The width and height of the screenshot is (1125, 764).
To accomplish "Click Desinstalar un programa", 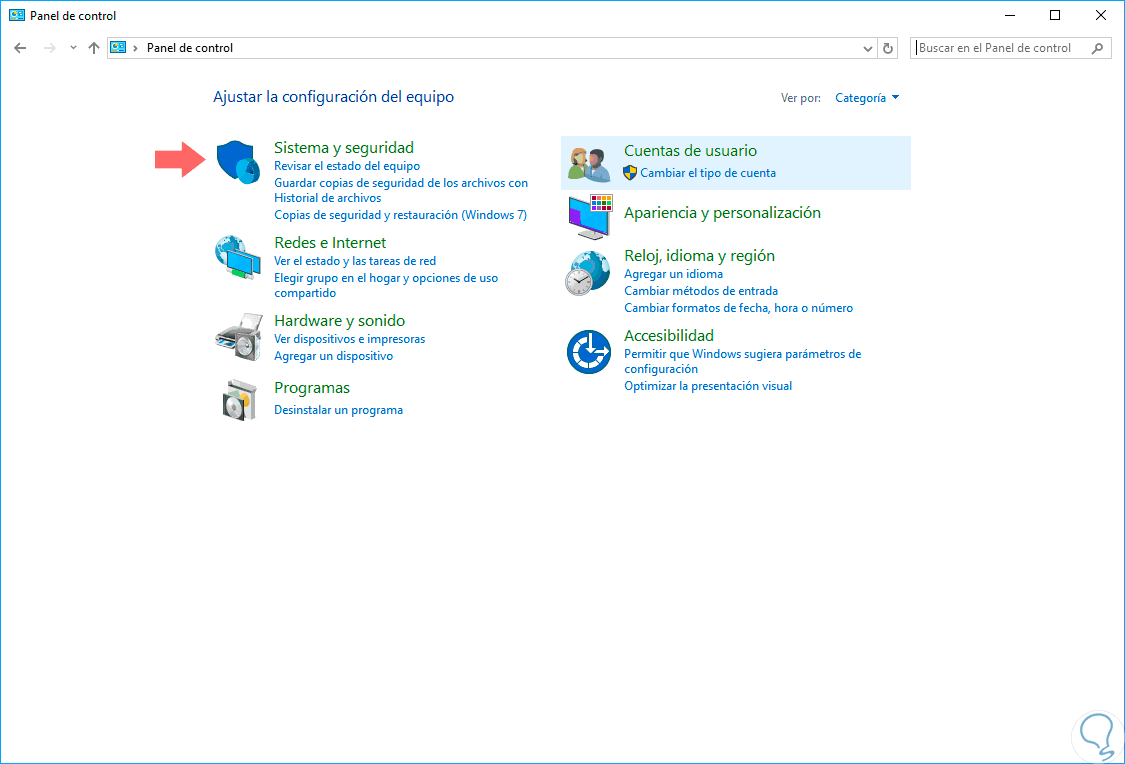I will 339,410.
